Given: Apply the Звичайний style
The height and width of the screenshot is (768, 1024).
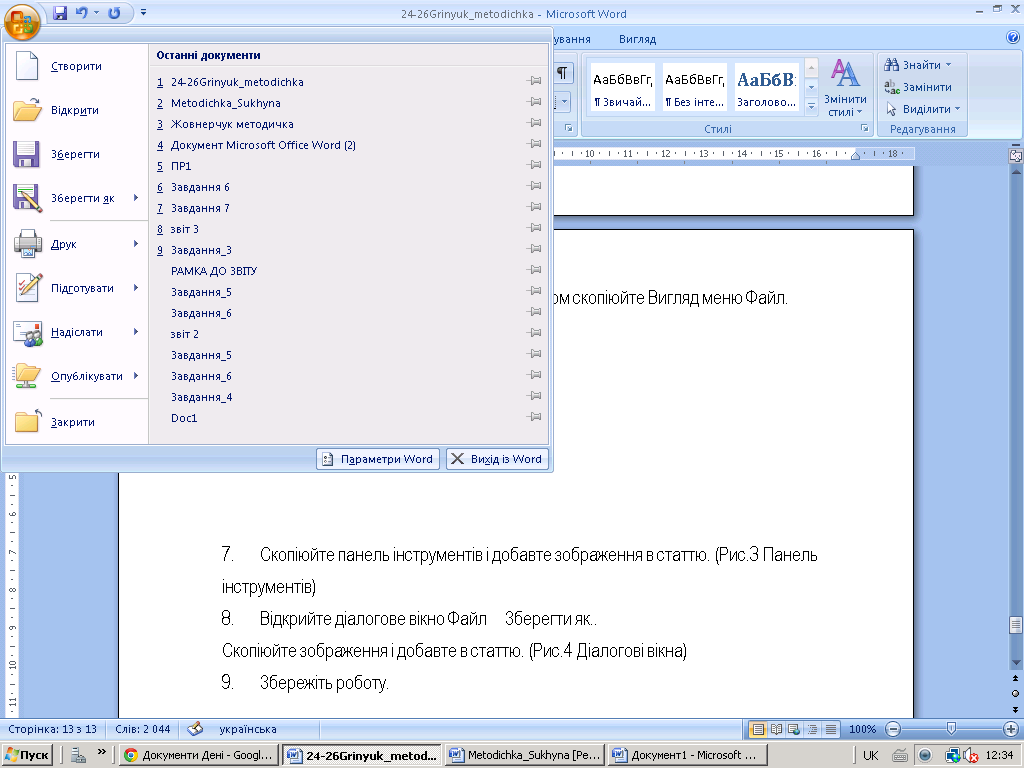Looking at the screenshot, I should [x=622, y=87].
